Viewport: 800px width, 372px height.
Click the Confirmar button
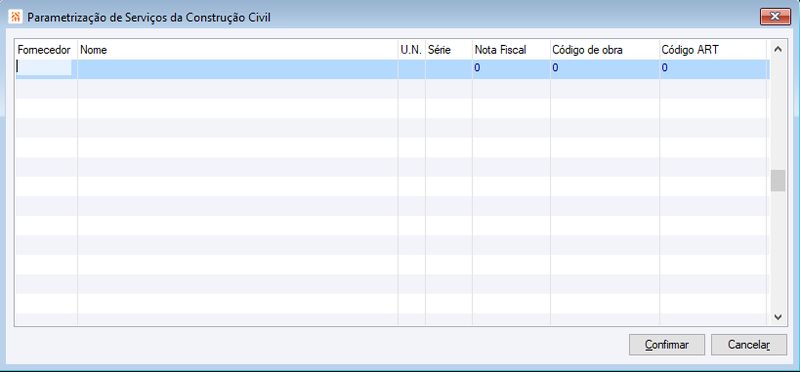pos(667,344)
